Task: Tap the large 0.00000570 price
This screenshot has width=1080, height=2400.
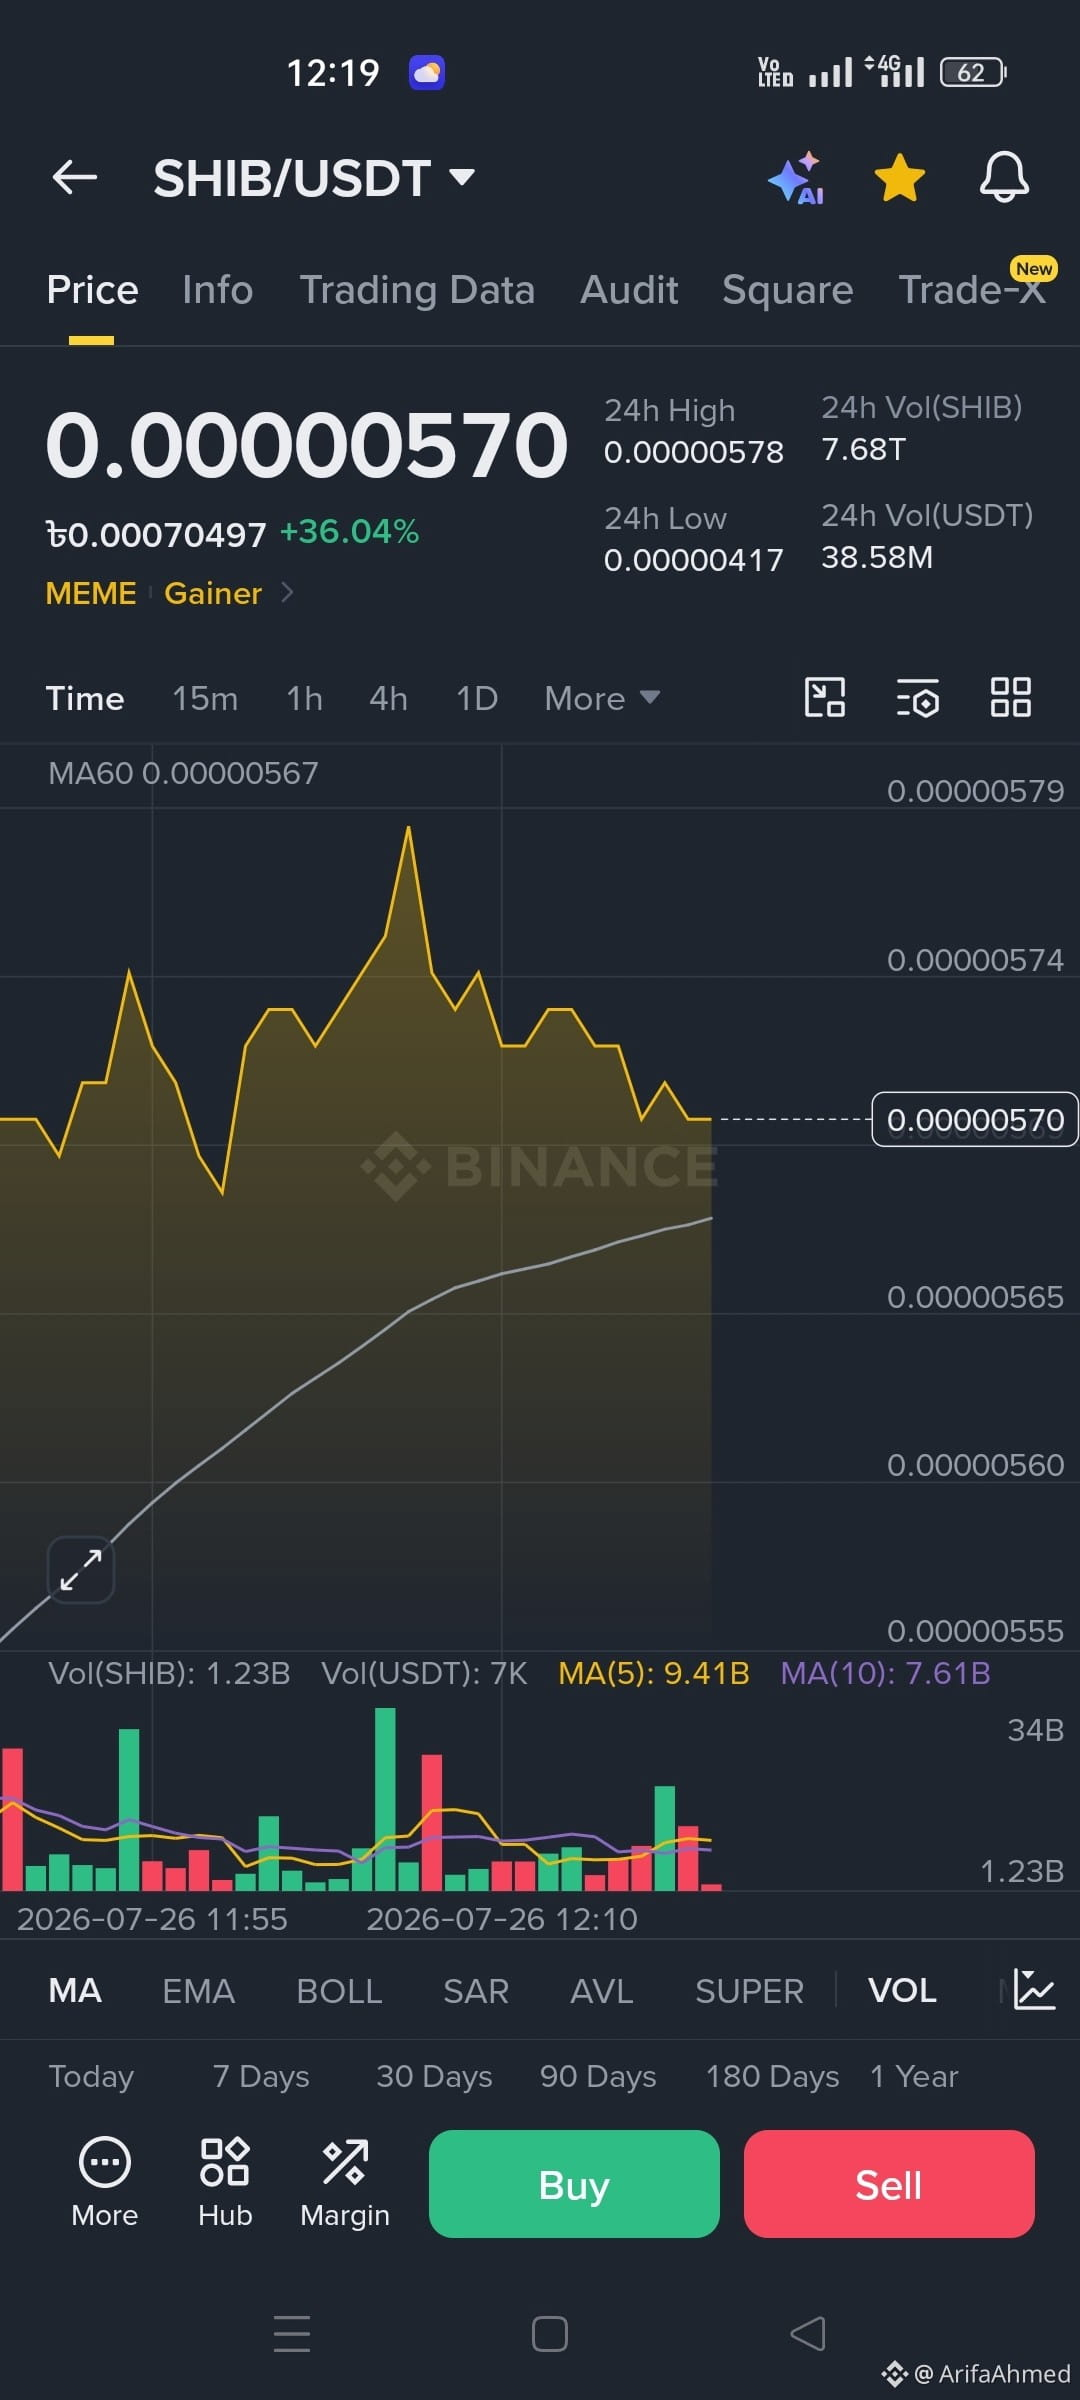Action: point(307,445)
